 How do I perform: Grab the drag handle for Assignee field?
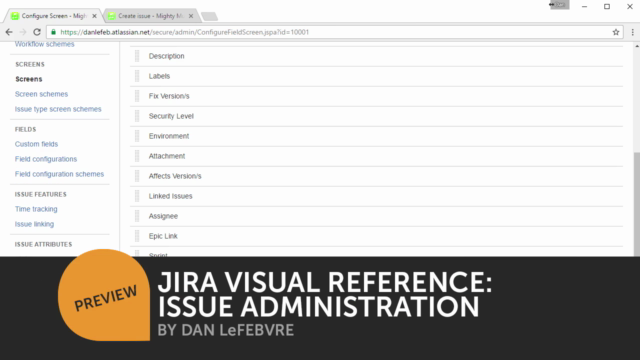tap(137, 216)
